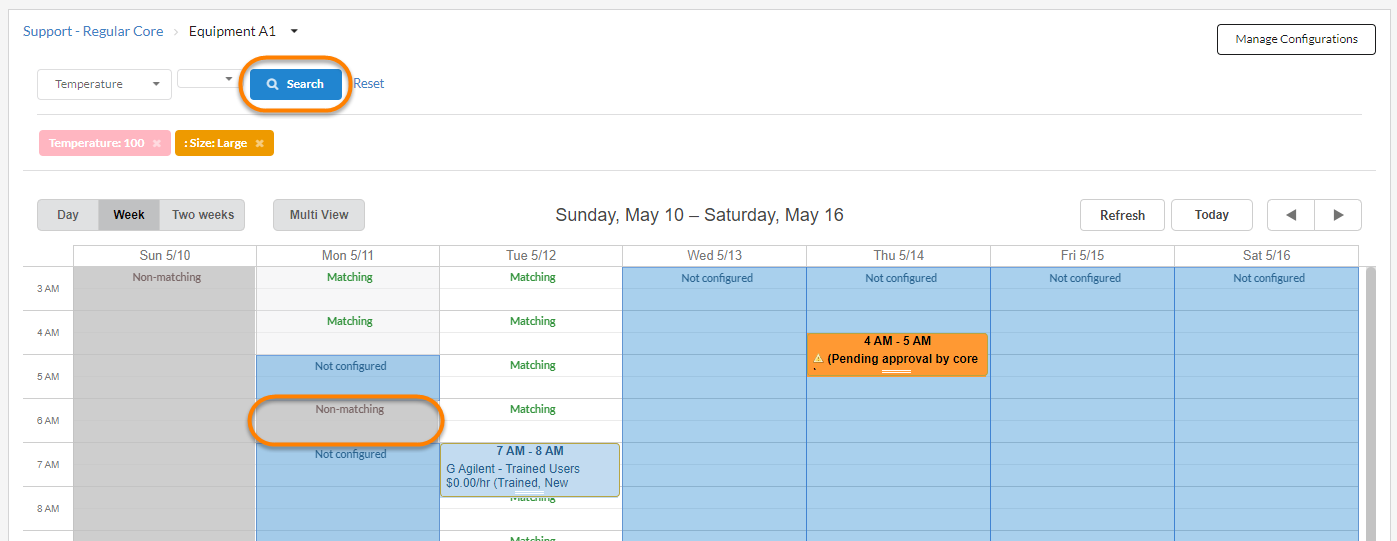The height and width of the screenshot is (541, 1397).
Task: Open the 4 AM - 5 AM pending approval event
Action: coord(897,354)
